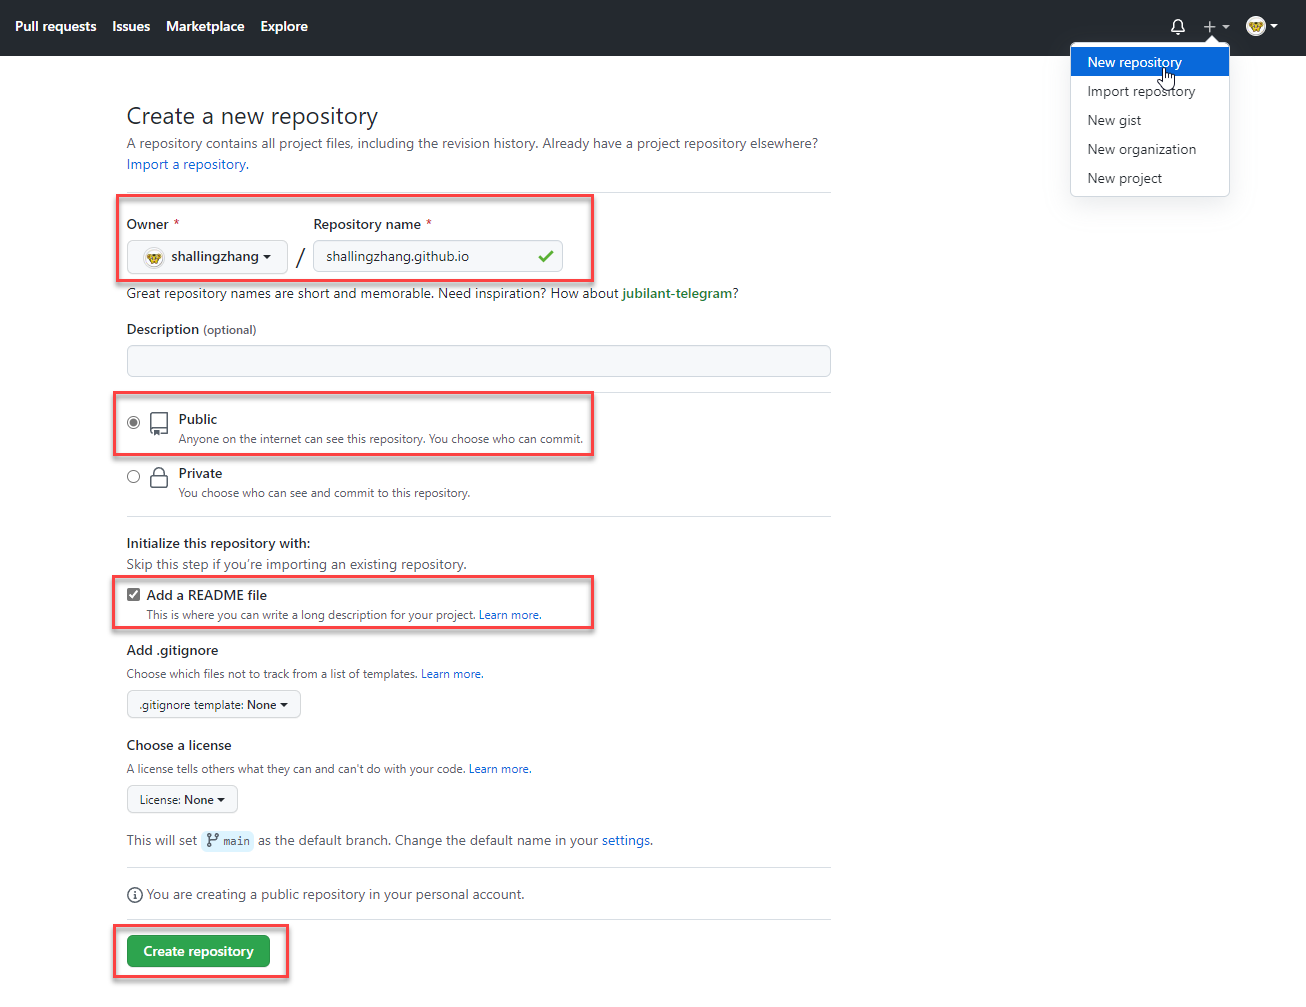Open the notifications bell icon

tap(1178, 27)
